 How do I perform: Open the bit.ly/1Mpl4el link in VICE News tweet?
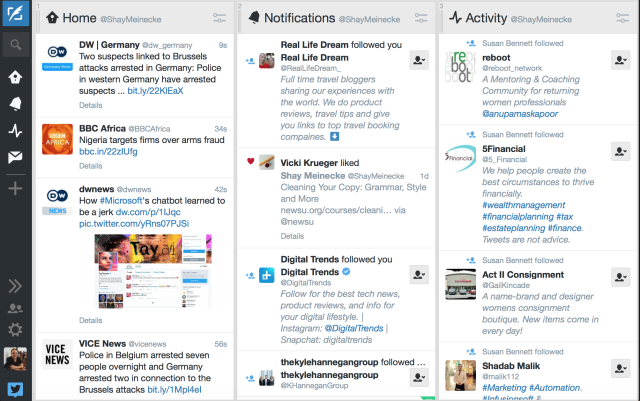pos(174,390)
